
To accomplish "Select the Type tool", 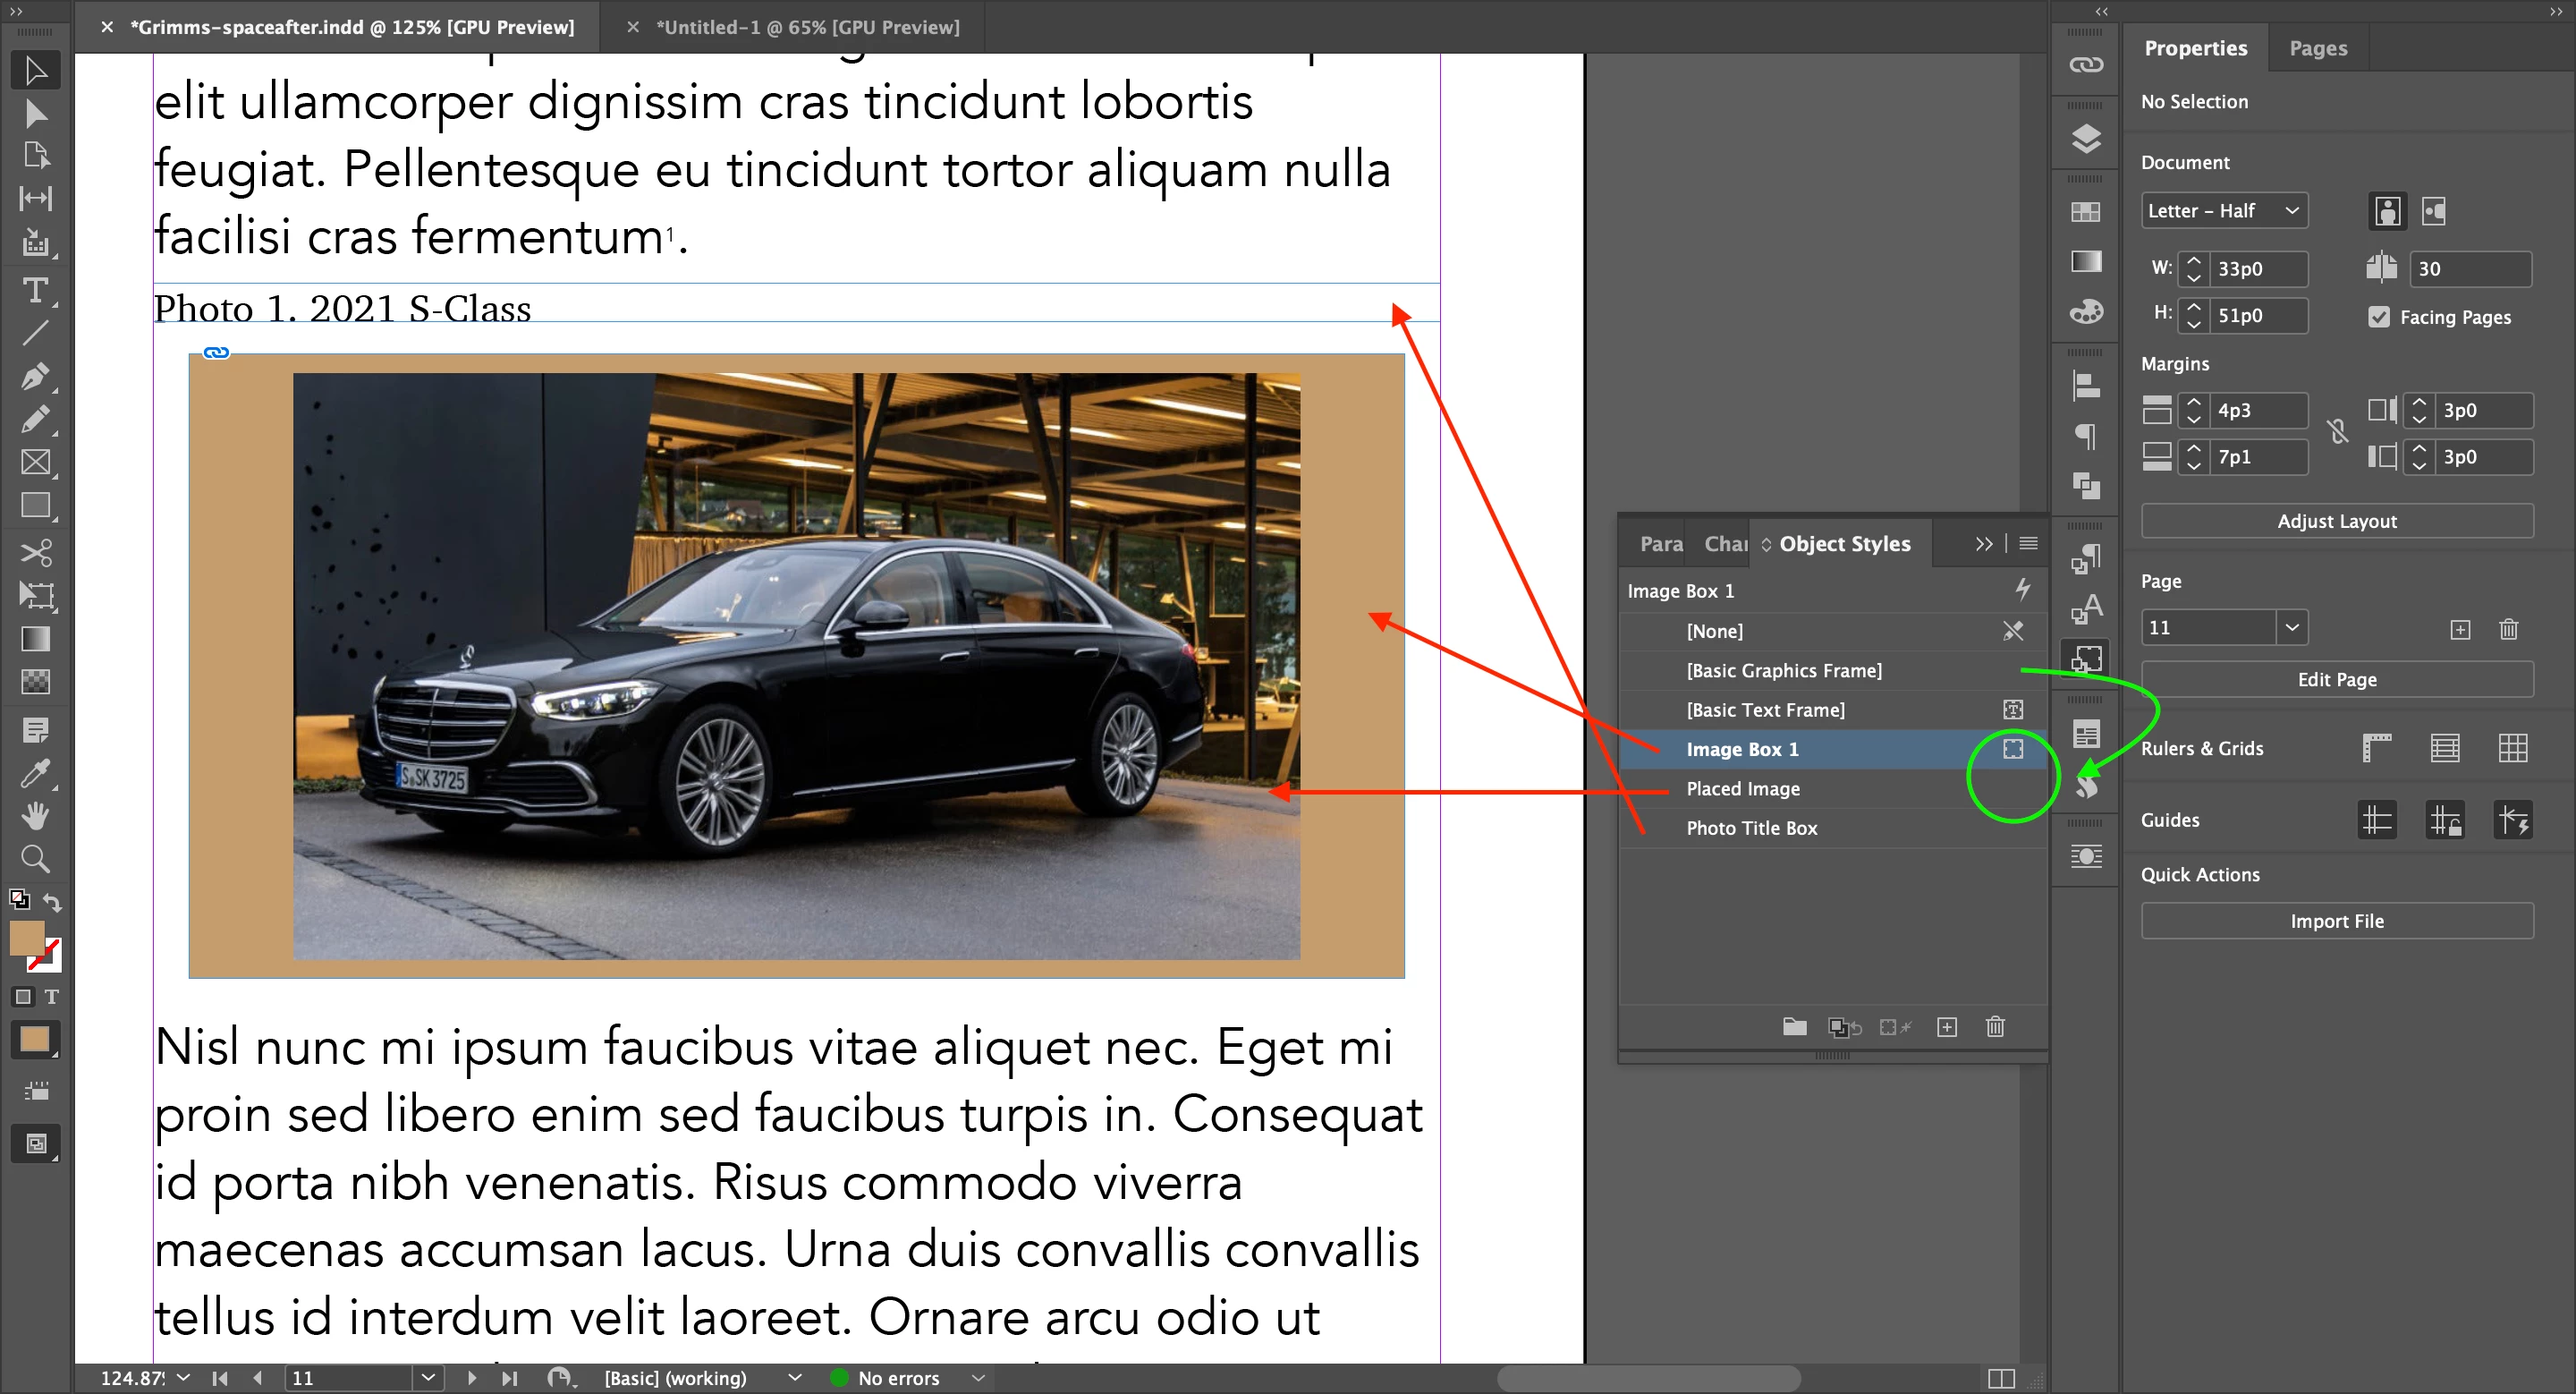I will tap(35, 290).
